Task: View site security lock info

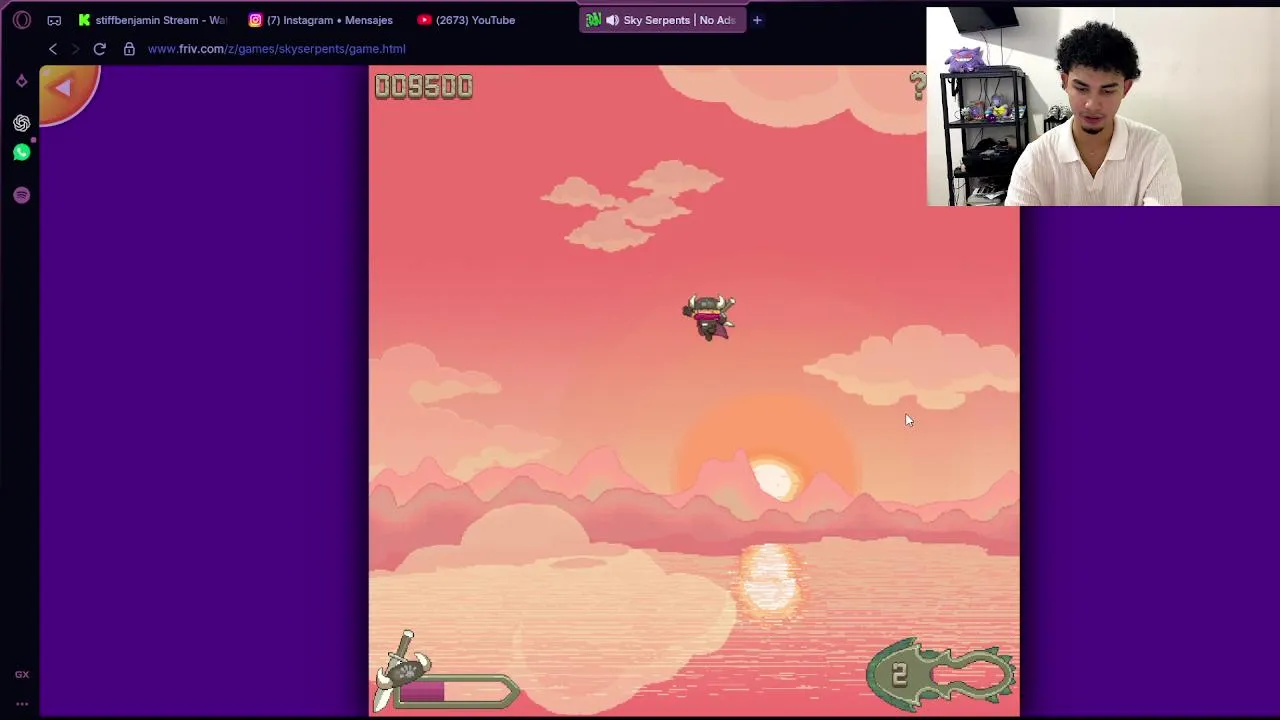Action: coord(129,48)
